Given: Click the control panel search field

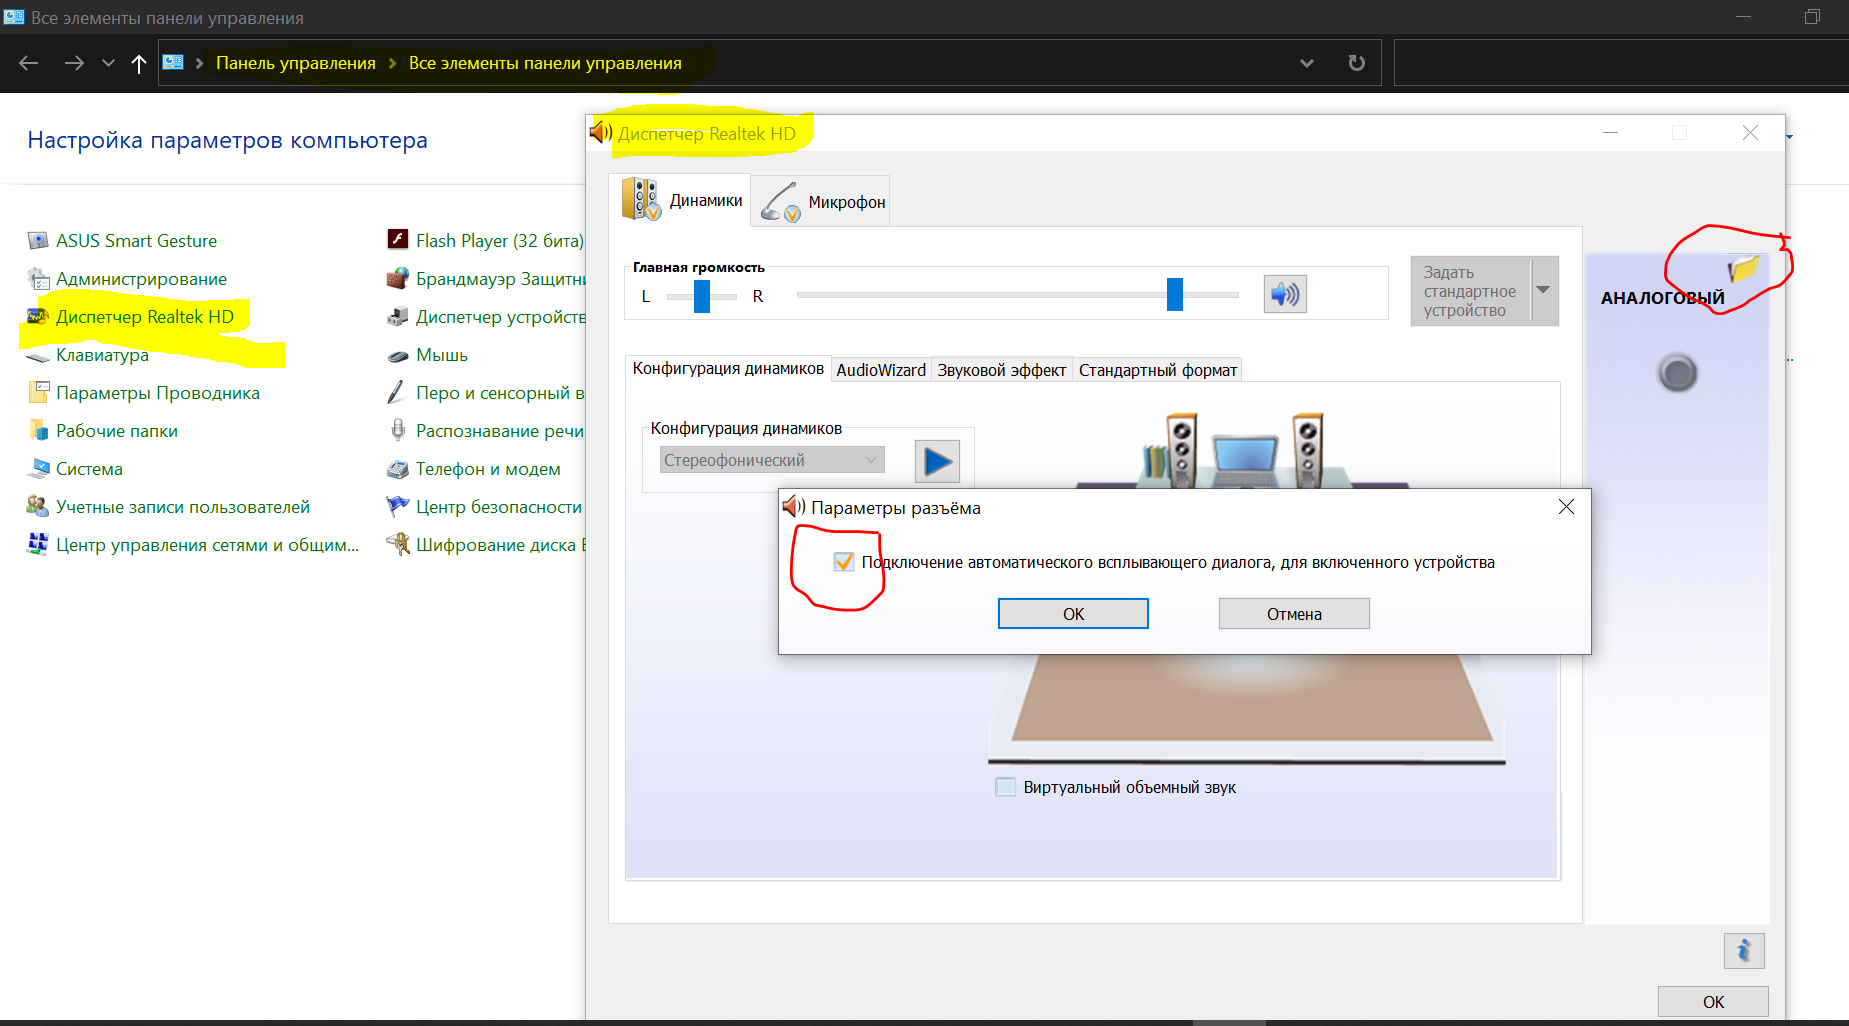Looking at the screenshot, I should (x=1620, y=63).
